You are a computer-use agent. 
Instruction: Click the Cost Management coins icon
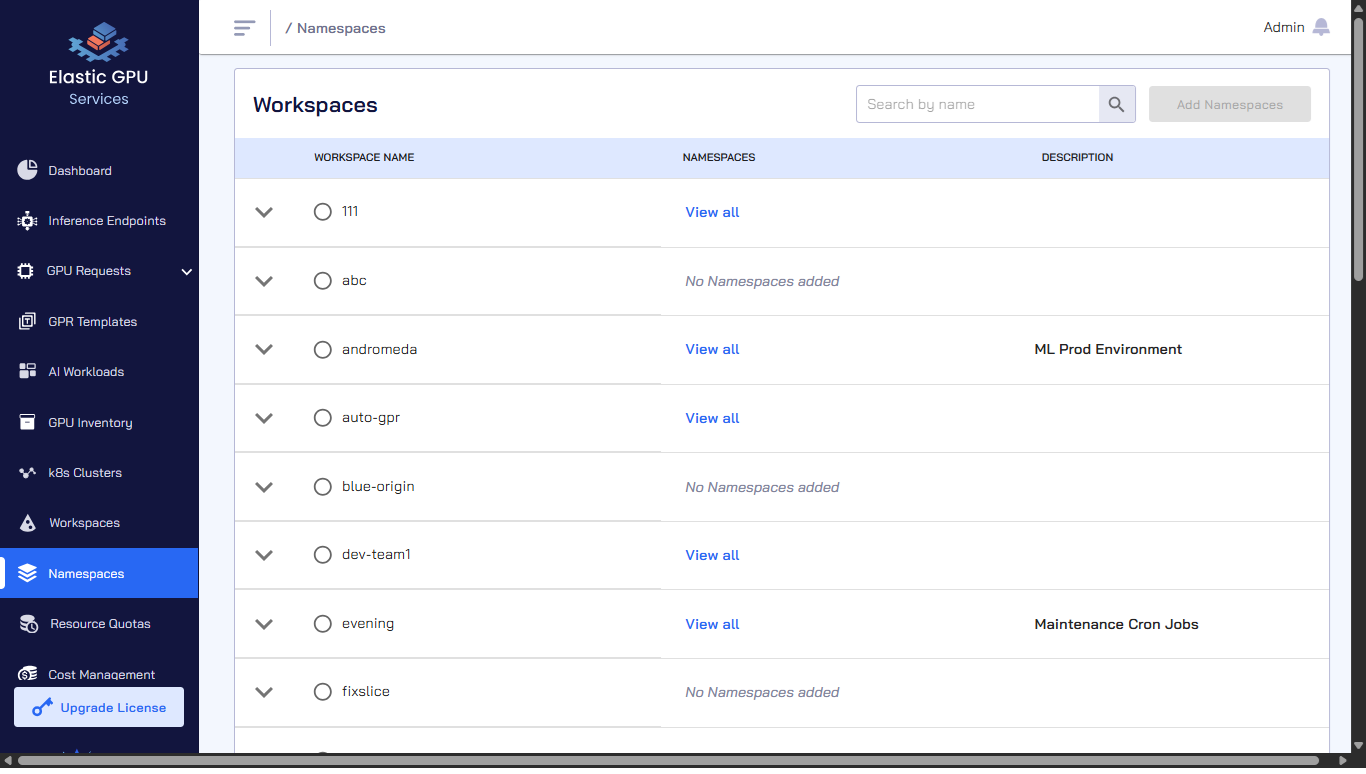point(28,674)
